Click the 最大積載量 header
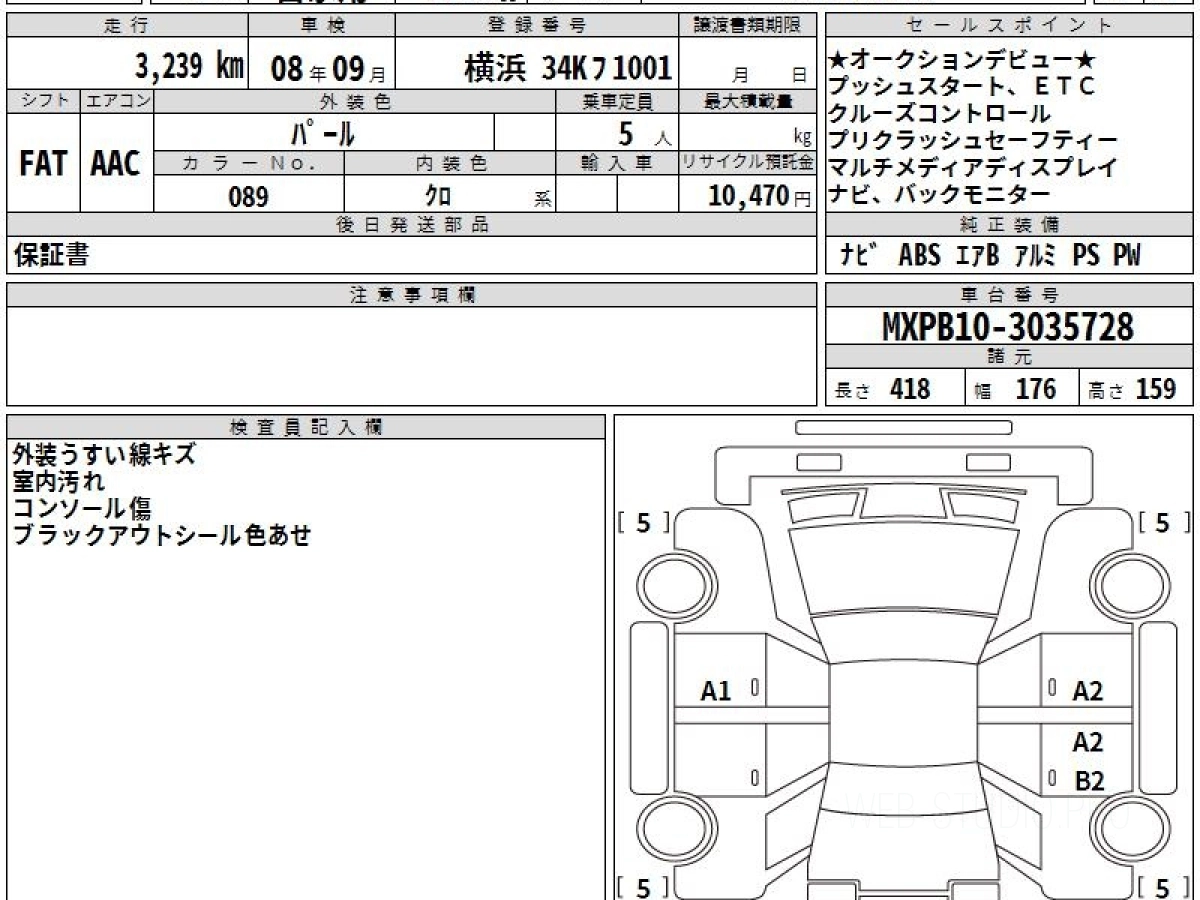1200x900 pixels. [748, 101]
